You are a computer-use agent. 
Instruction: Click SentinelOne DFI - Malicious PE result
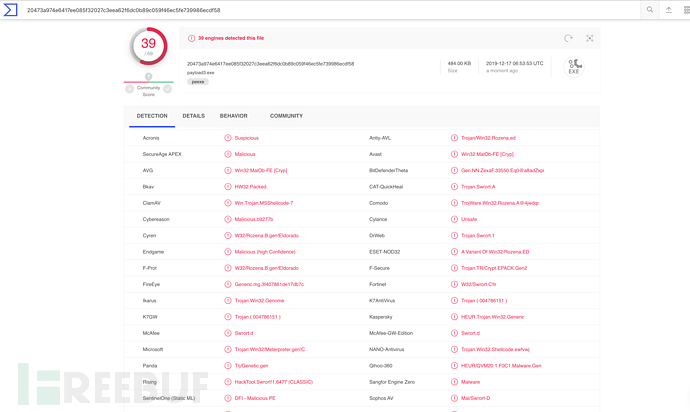point(255,398)
